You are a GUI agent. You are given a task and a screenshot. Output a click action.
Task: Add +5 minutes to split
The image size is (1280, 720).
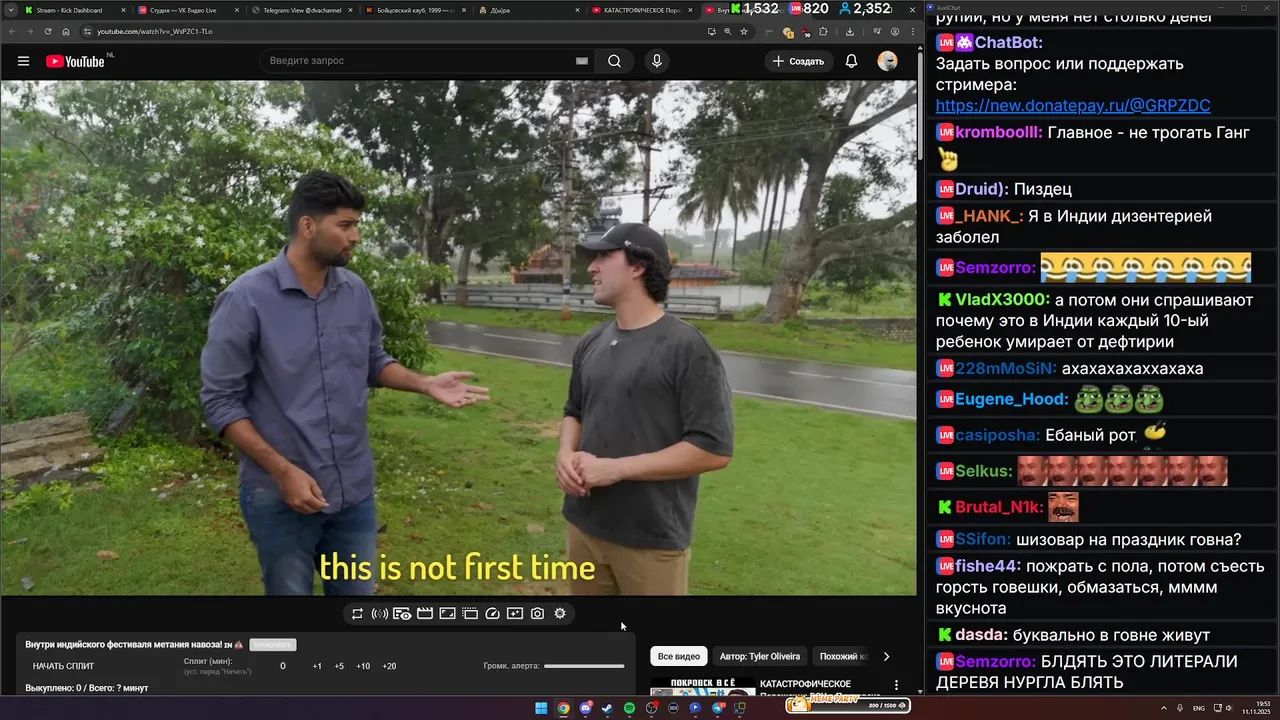point(339,666)
